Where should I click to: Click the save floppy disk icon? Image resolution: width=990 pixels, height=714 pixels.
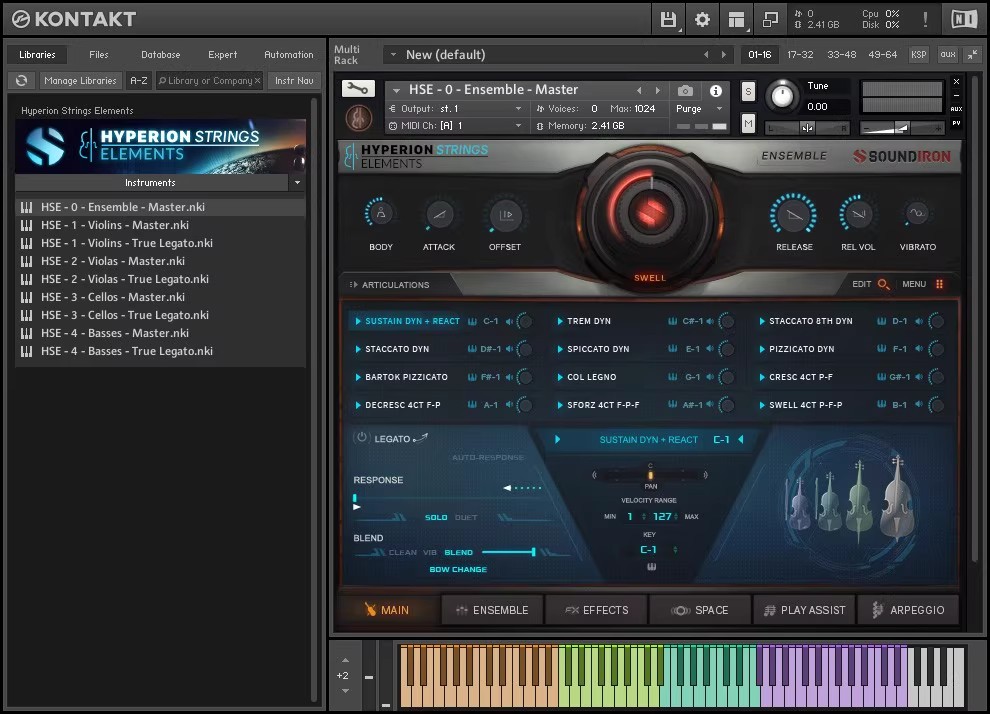669,19
